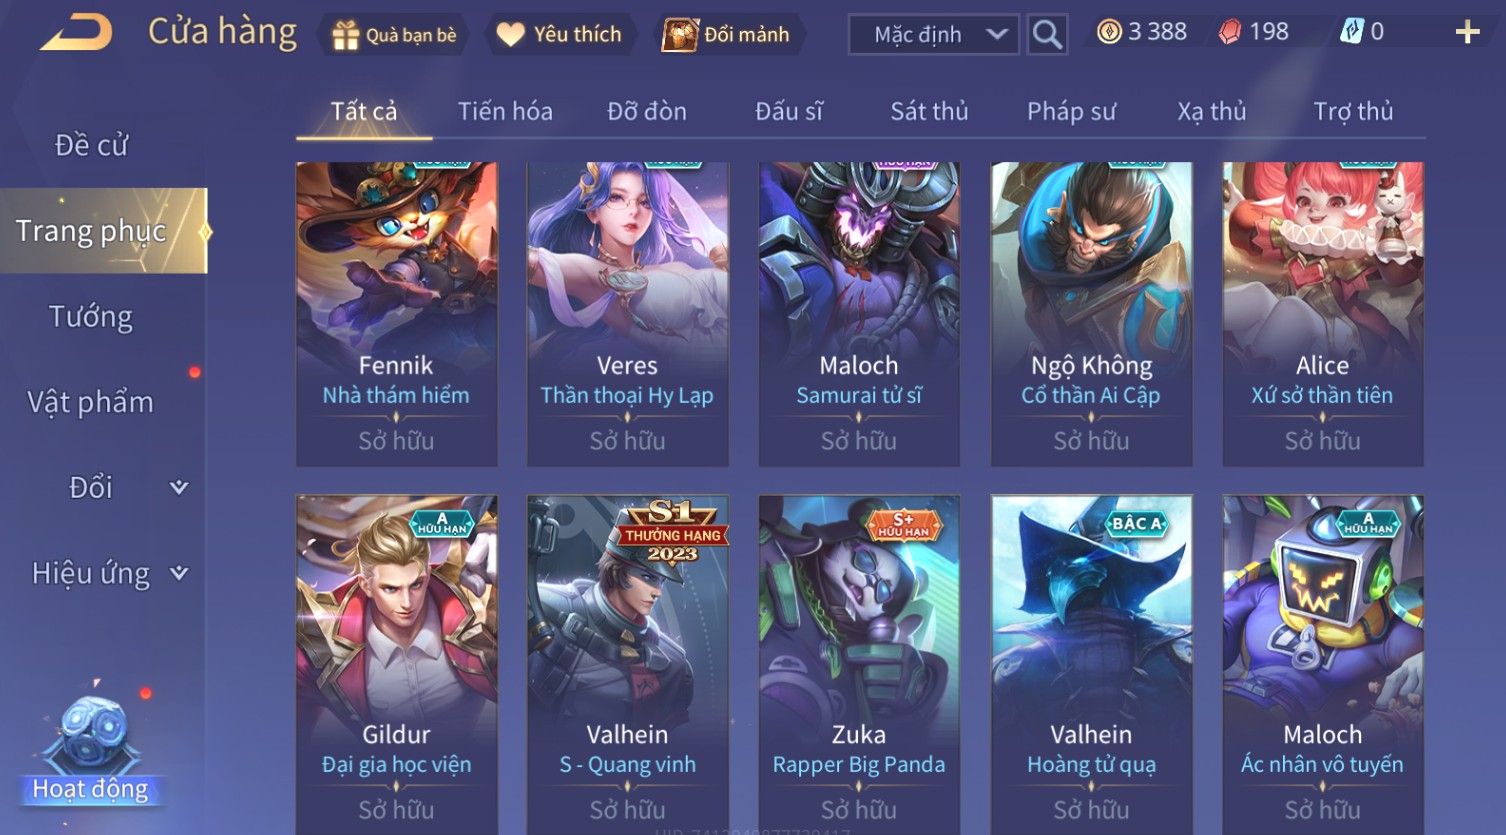Image resolution: width=1506 pixels, height=835 pixels.
Task: Open Đổi mảnh chest icon
Action: pyautogui.click(x=679, y=35)
